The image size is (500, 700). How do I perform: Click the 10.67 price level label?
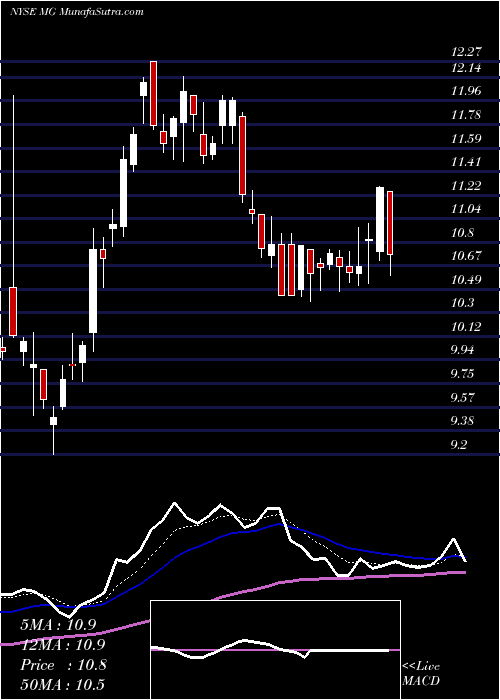pos(467,256)
